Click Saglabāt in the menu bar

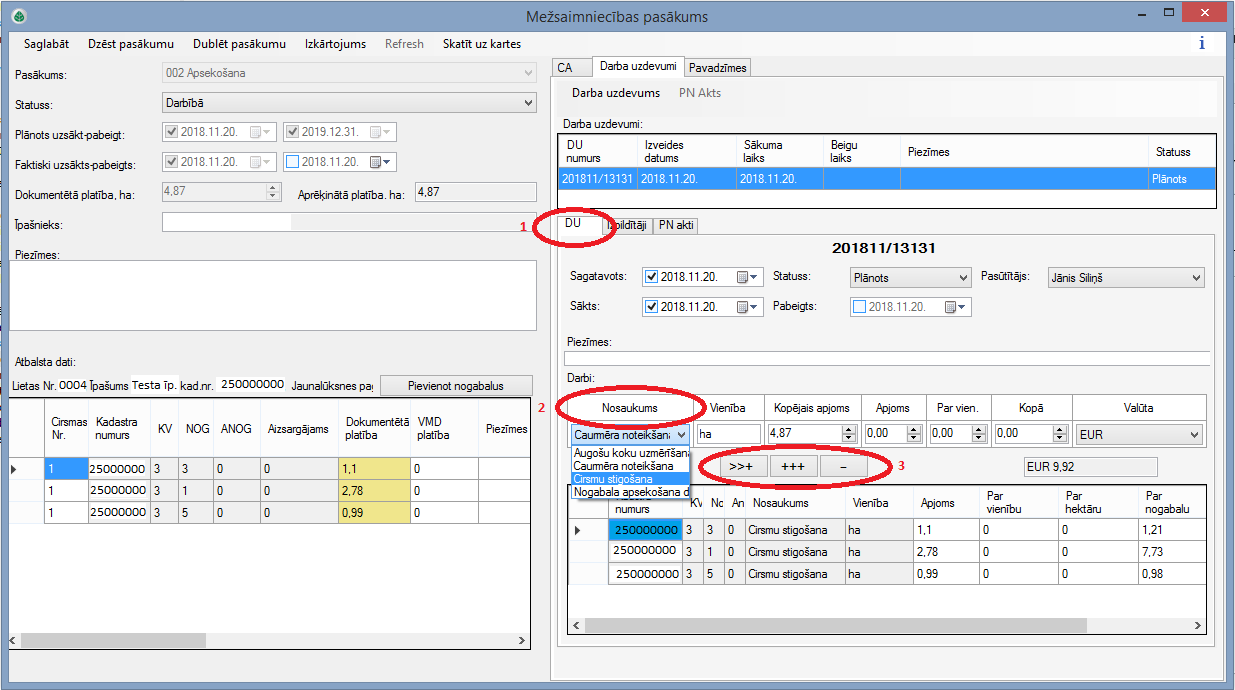pos(47,44)
